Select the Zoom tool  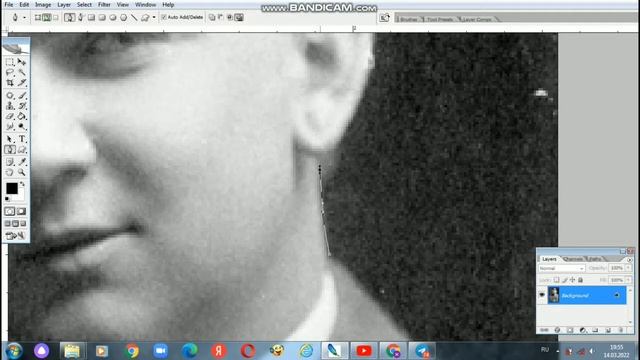click(22, 172)
